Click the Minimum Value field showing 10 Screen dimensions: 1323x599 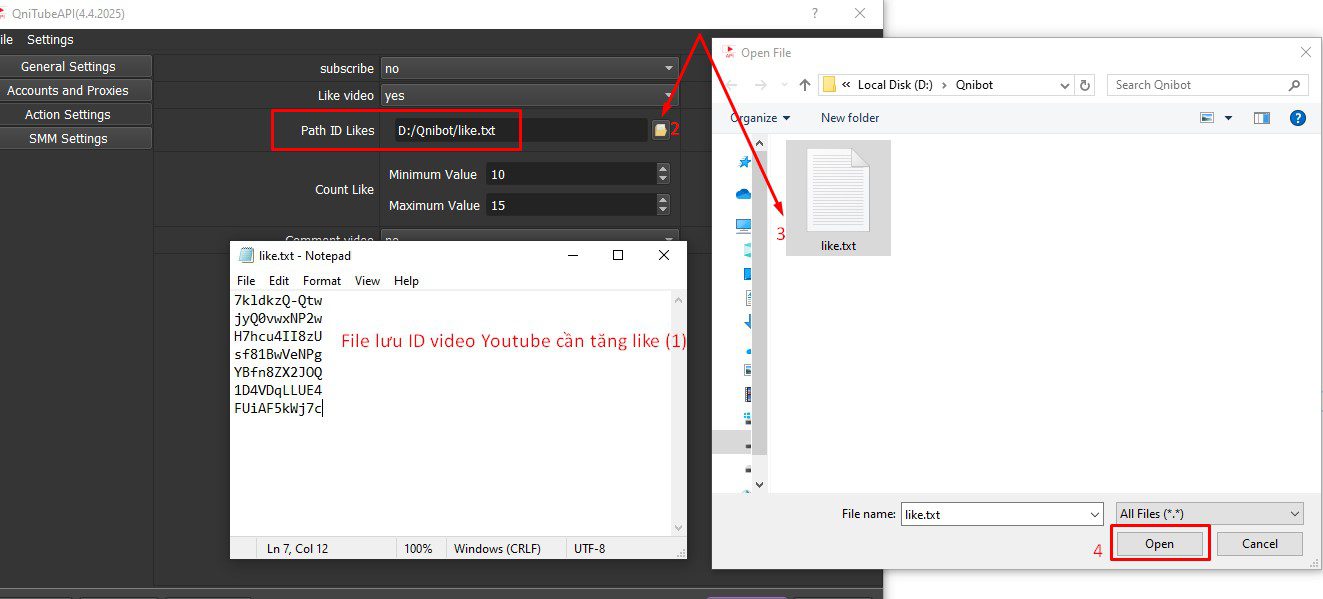tap(571, 174)
